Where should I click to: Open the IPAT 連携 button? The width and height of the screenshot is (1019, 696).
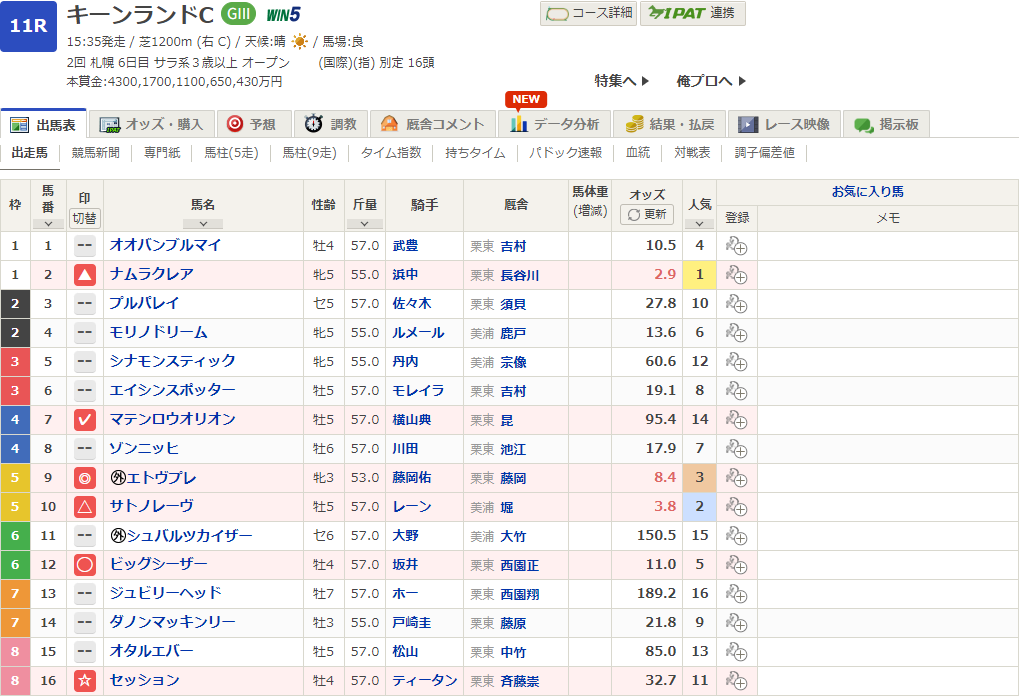(x=692, y=13)
